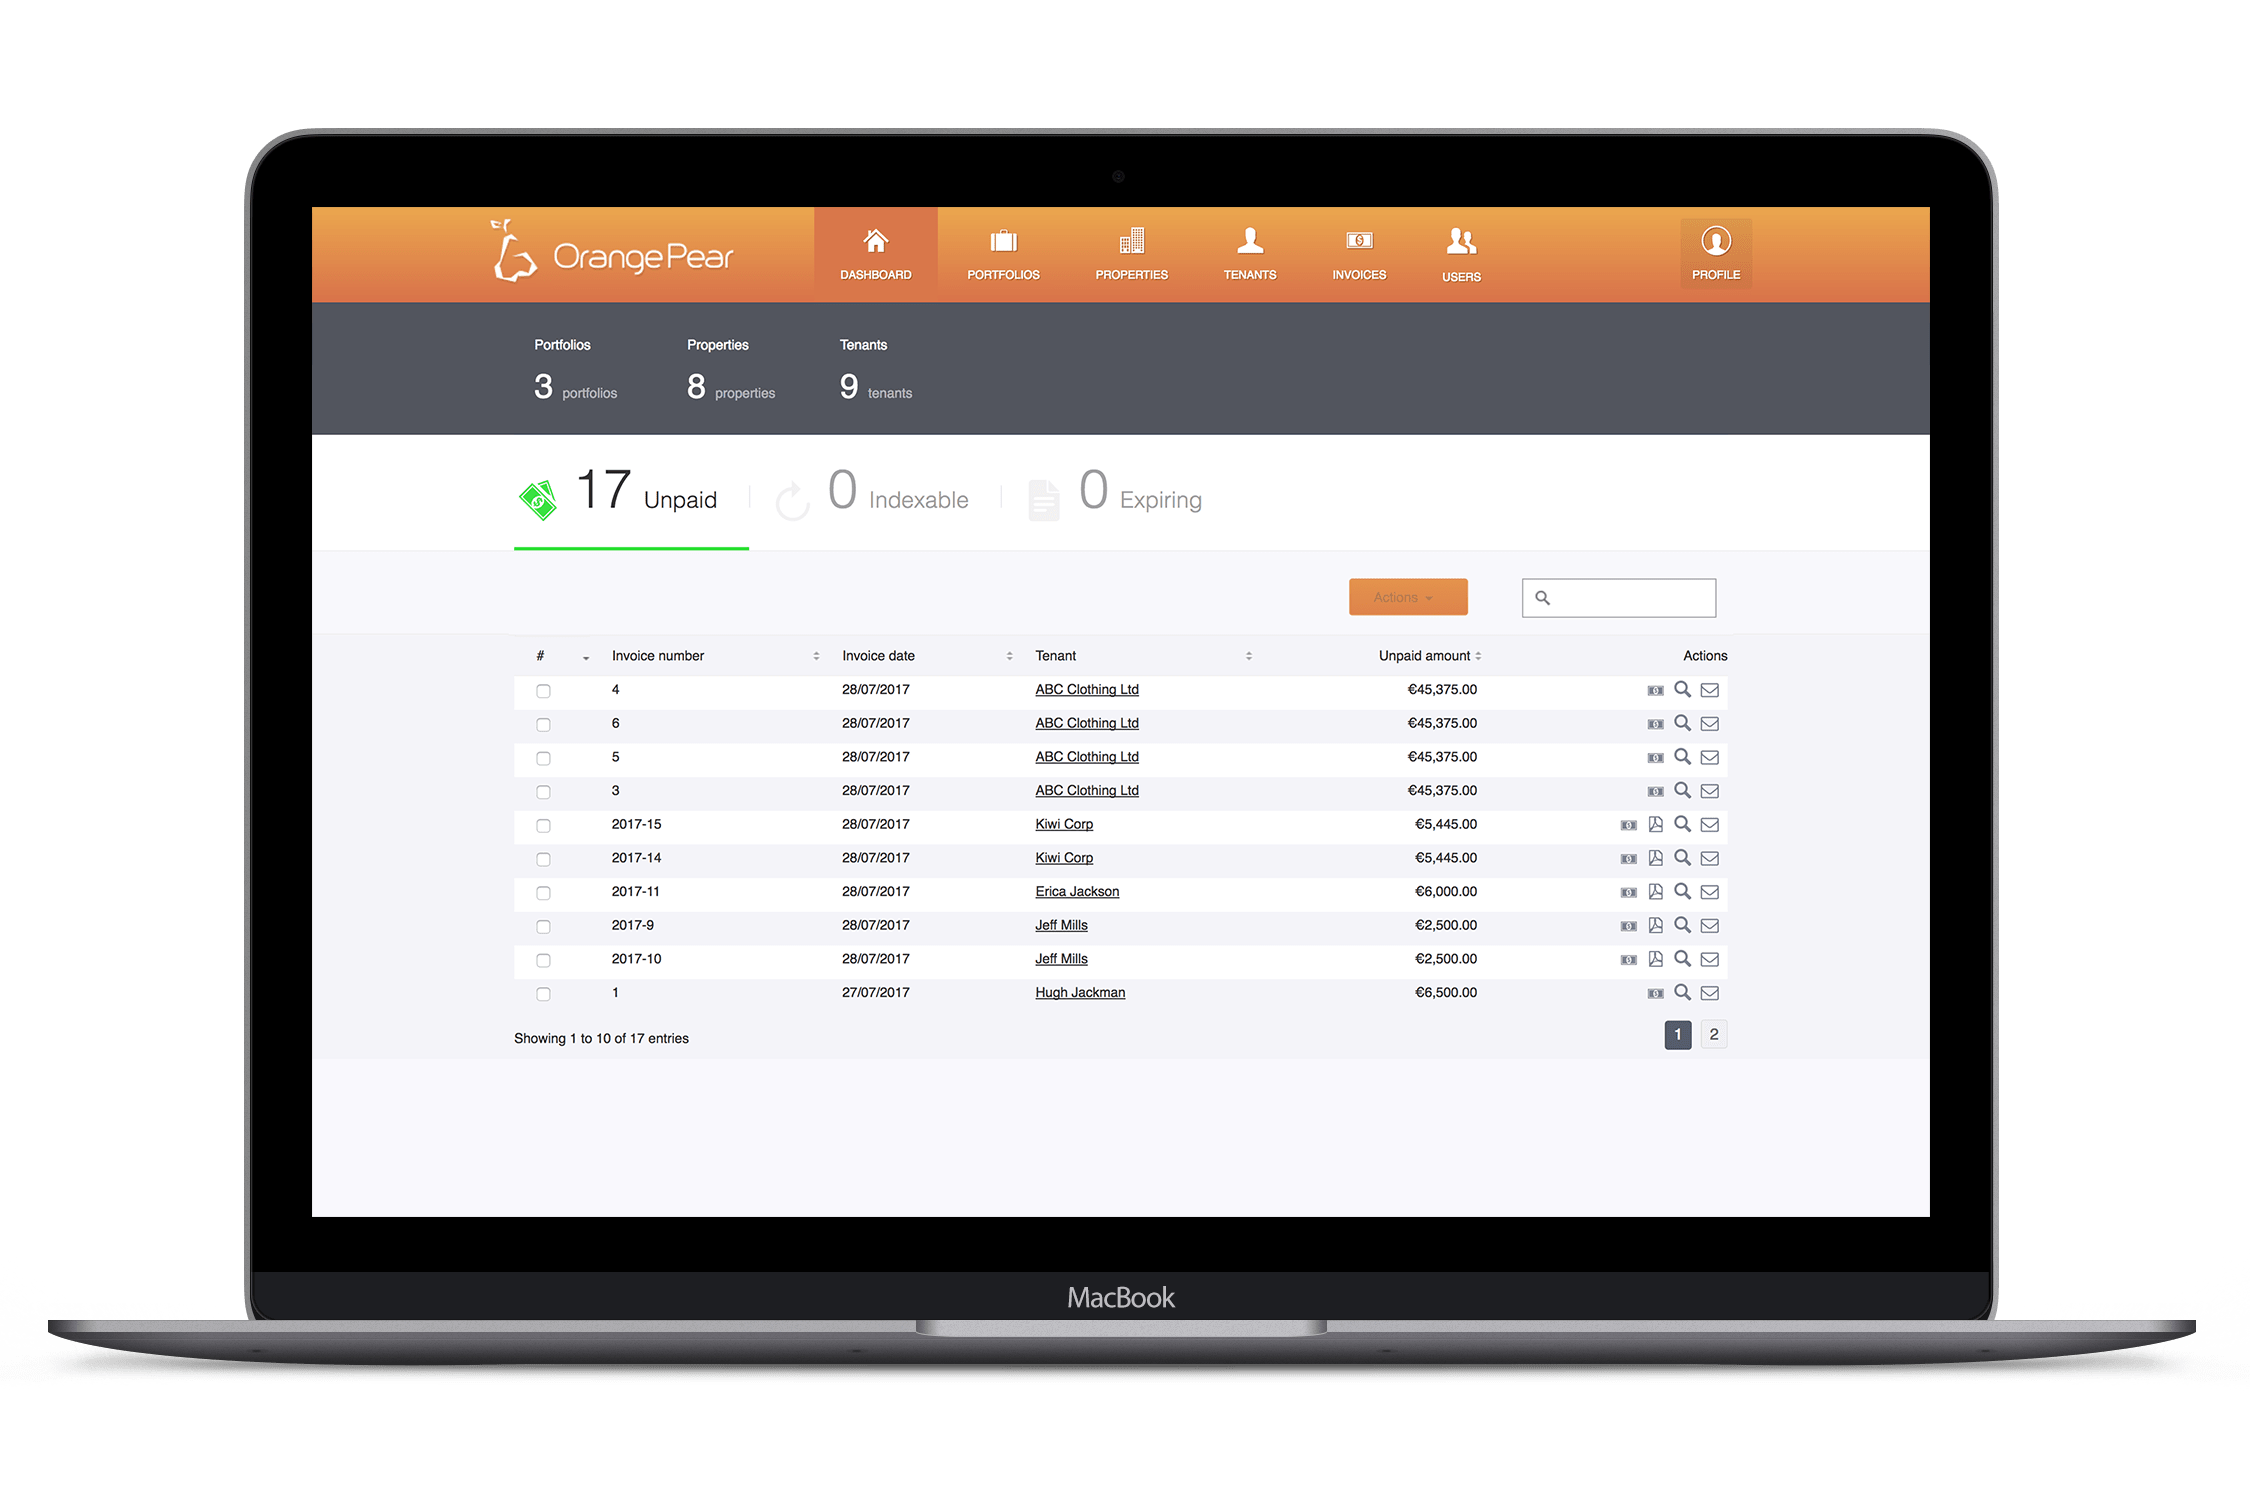Screen dimensions: 2250x1500
Task: Click the OrangePear logo
Action: [x=612, y=253]
